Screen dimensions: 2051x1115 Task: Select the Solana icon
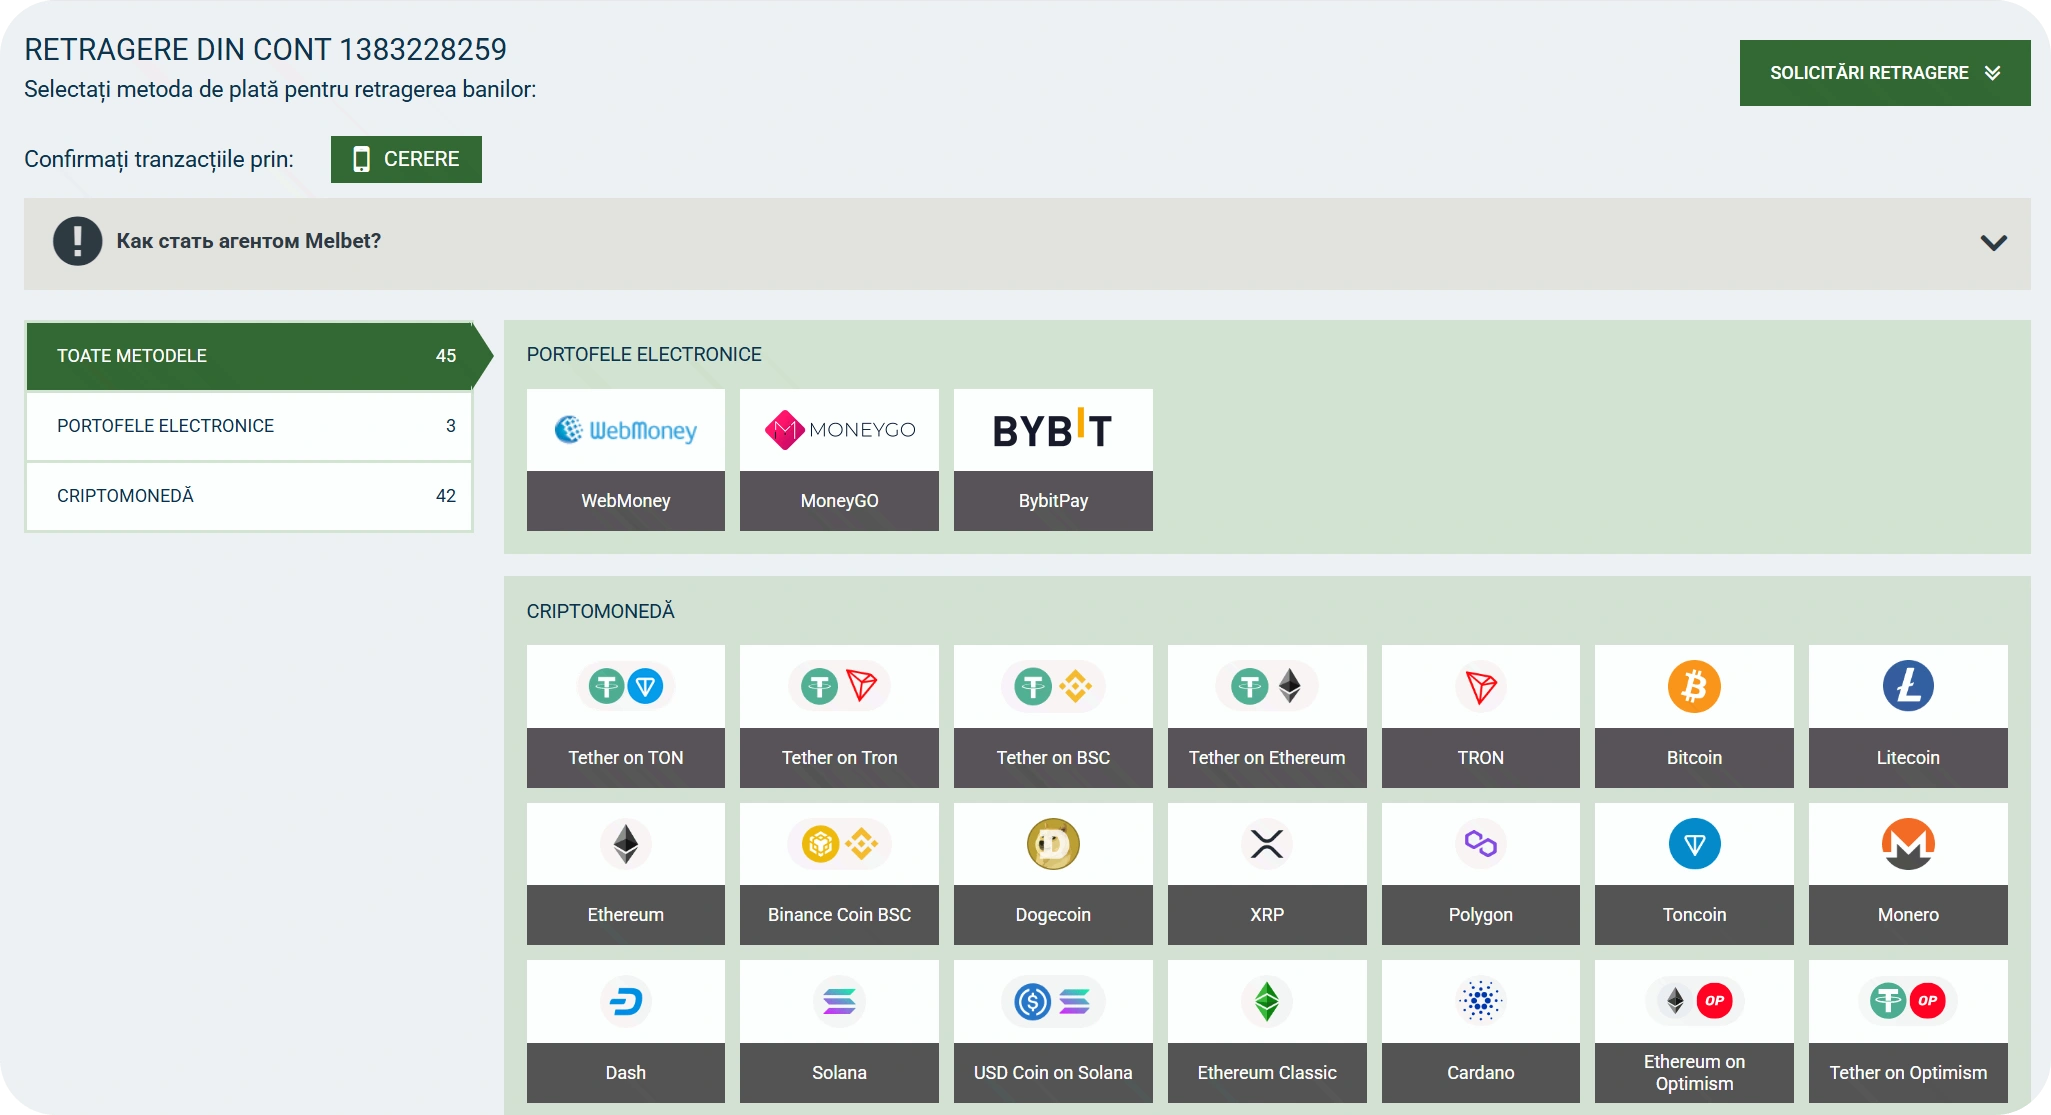point(839,1001)
